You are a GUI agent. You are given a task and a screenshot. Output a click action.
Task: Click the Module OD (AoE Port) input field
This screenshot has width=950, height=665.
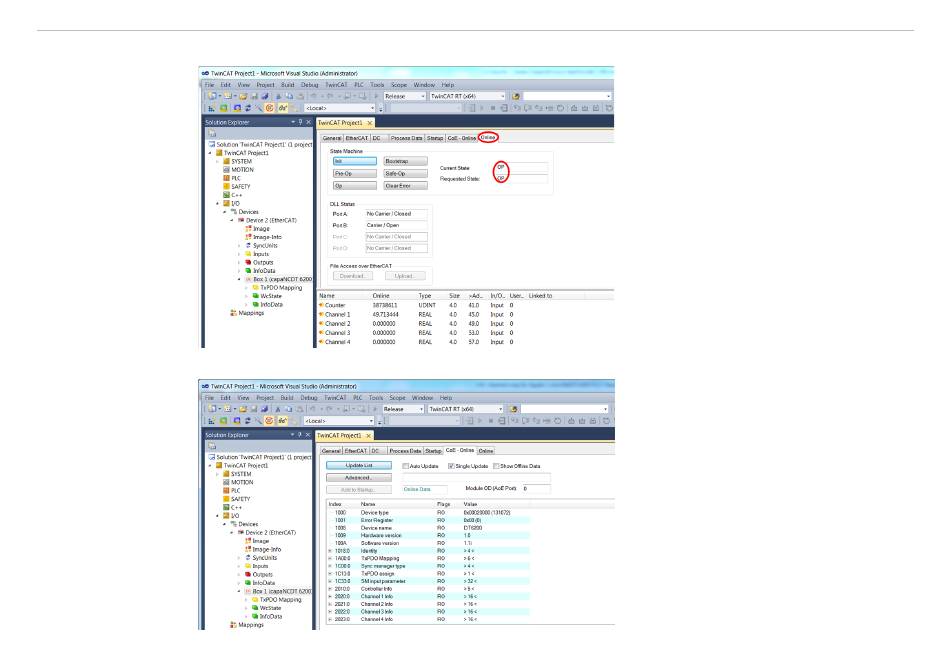536,488
